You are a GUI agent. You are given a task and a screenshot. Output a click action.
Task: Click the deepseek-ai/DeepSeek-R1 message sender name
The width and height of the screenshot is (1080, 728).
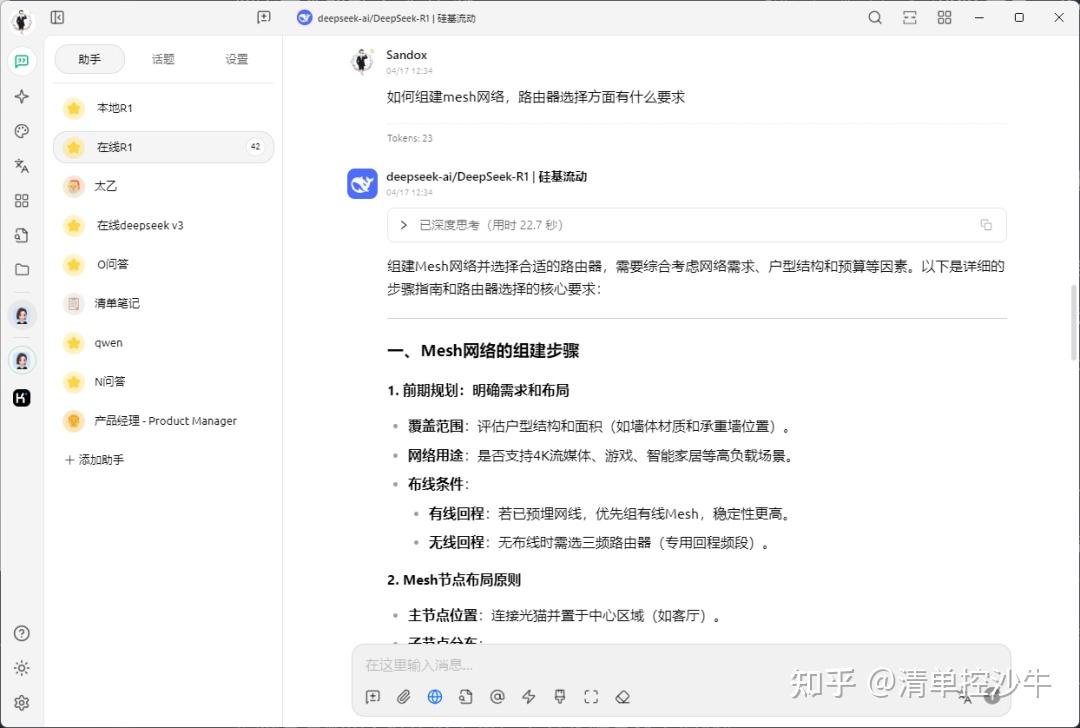[x=486, y=176]
